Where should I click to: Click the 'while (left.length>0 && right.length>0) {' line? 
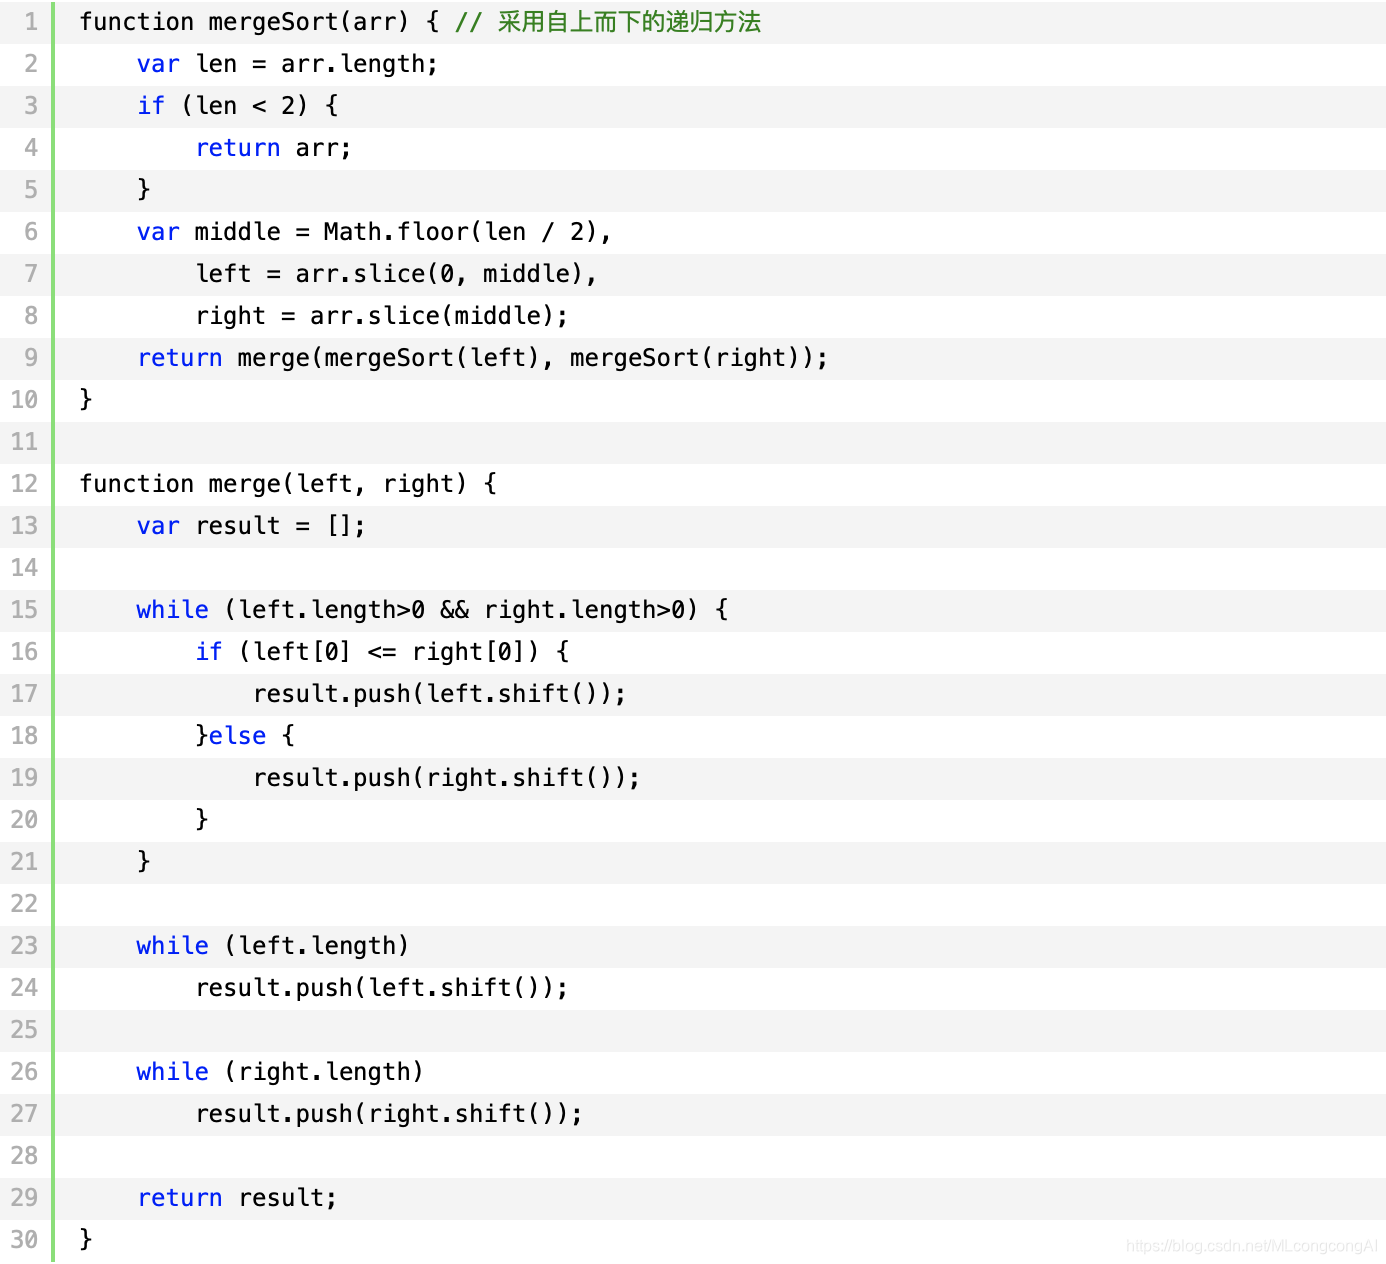(x=432, y=610)
